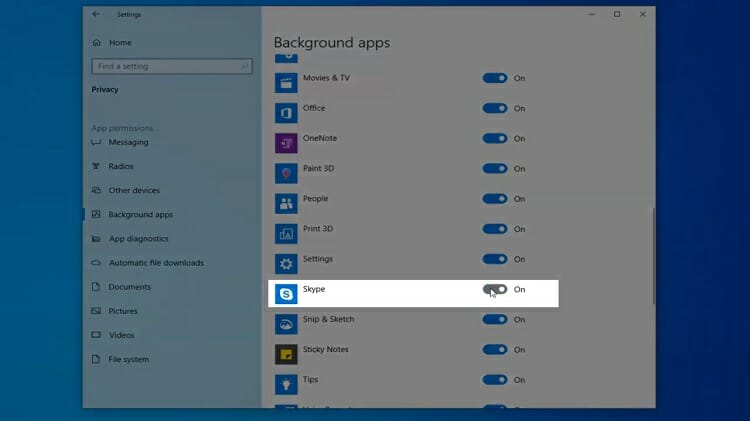Click the Other devices sidebar icon
Viewport: 750px width, 421px height.
[x=96, y=190]
